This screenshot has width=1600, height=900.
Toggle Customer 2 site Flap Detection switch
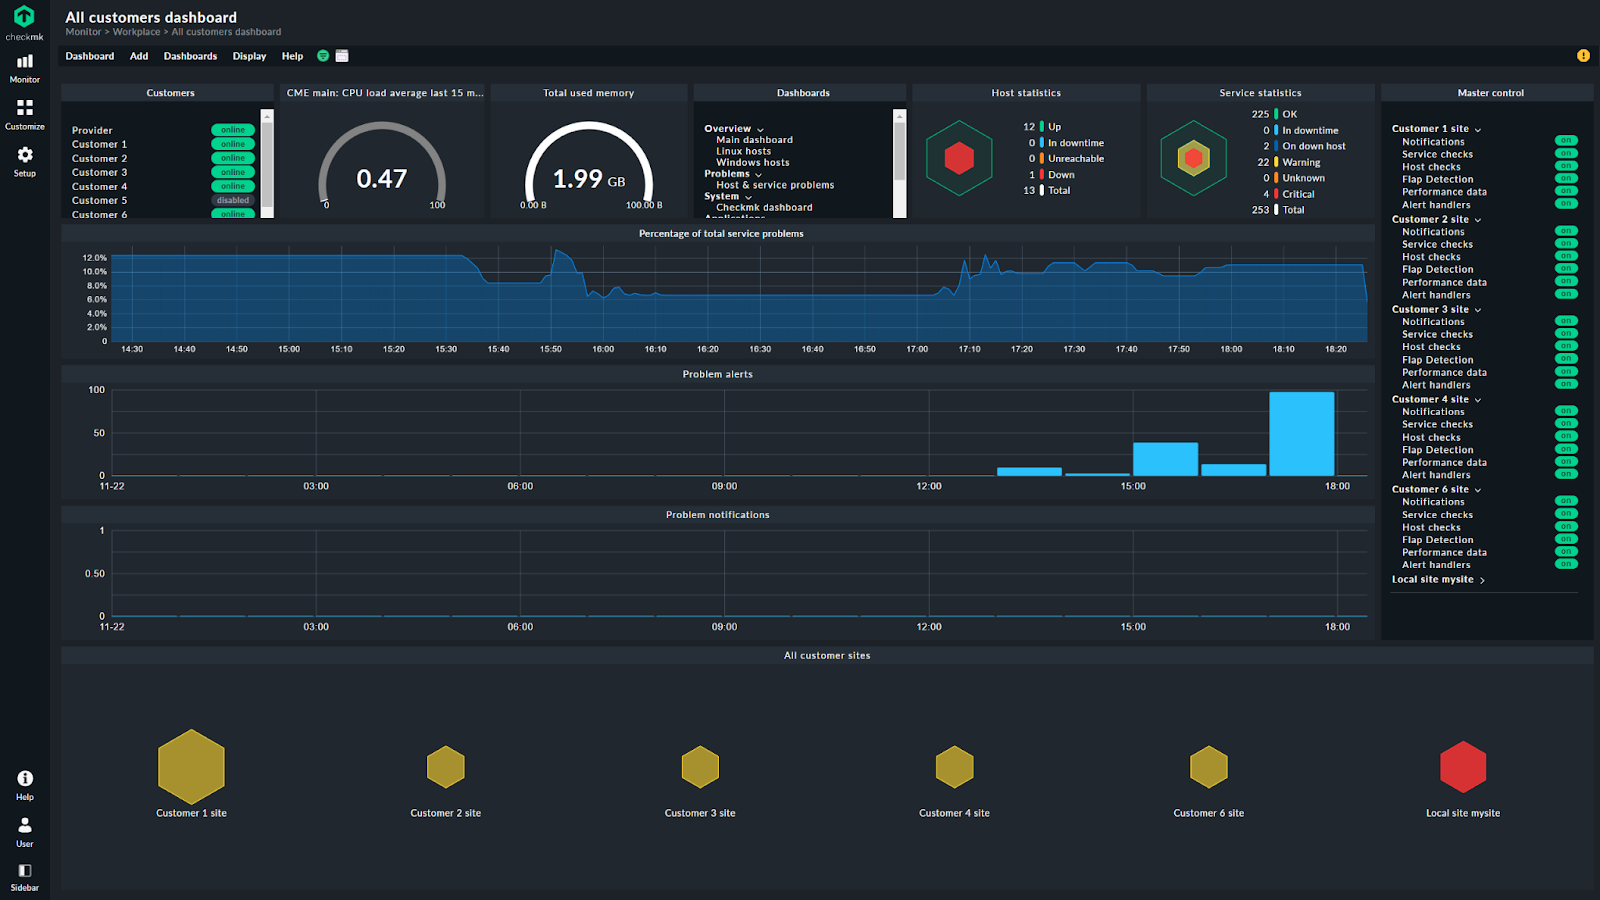1566,269
